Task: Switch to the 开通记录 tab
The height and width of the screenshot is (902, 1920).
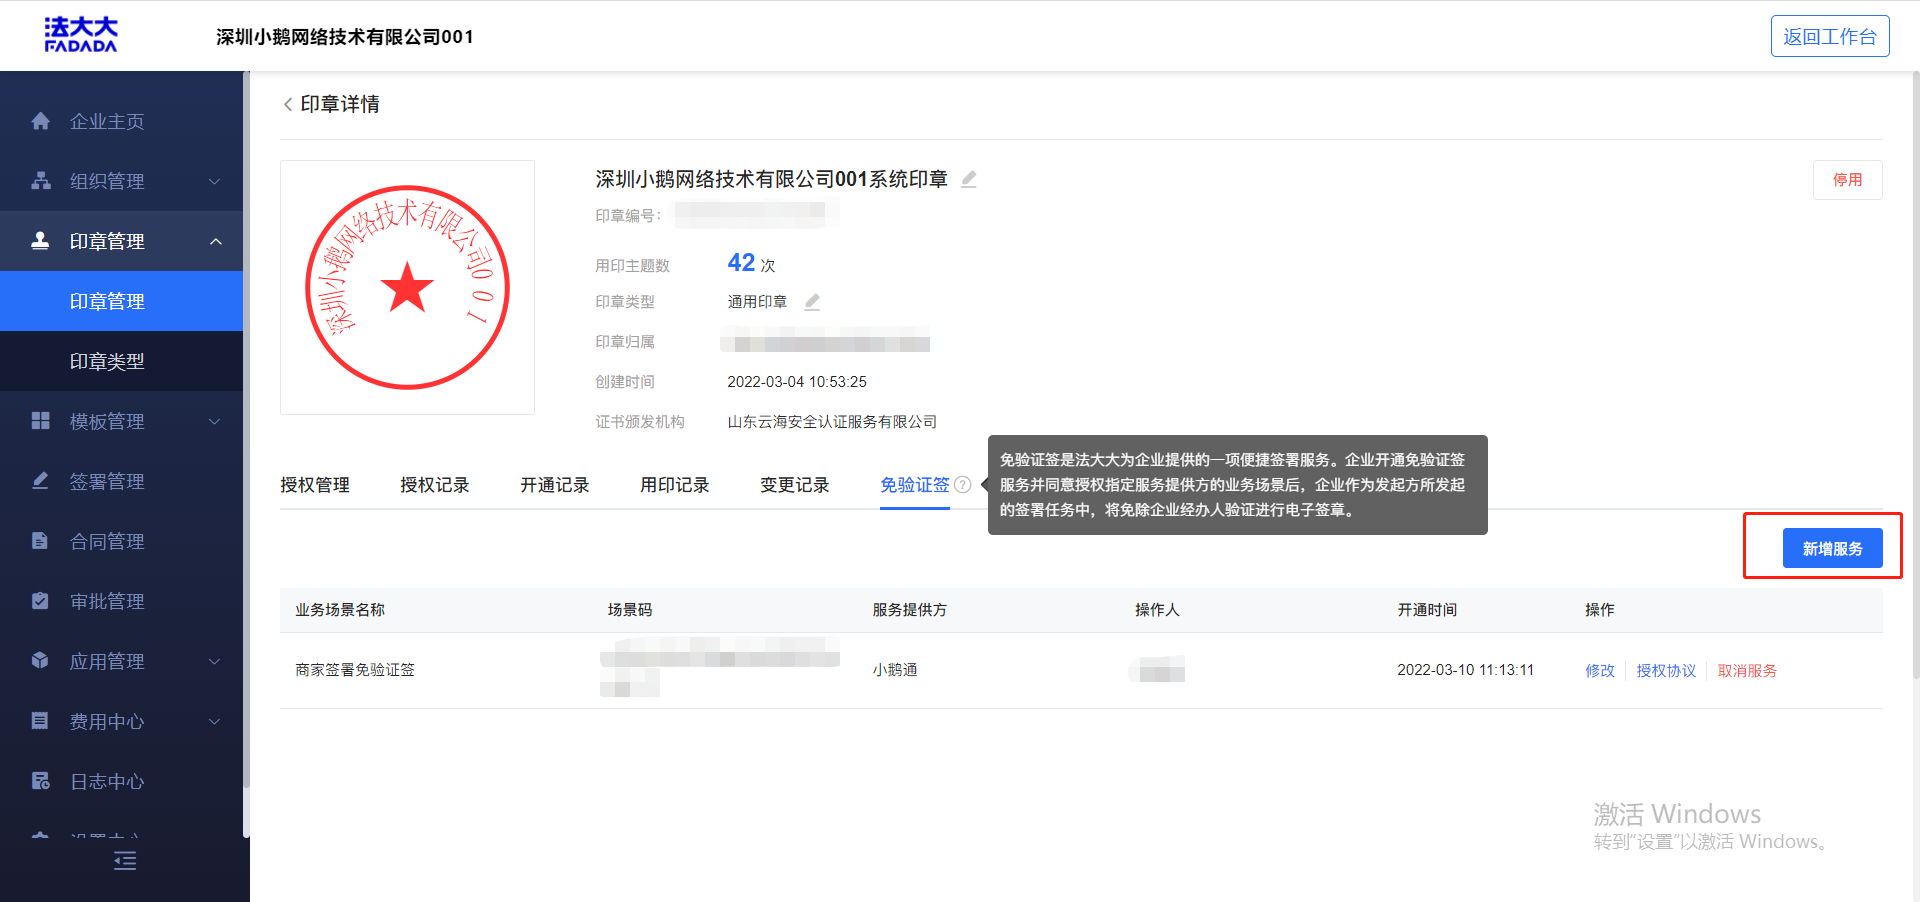Action: tap(555, 485)
